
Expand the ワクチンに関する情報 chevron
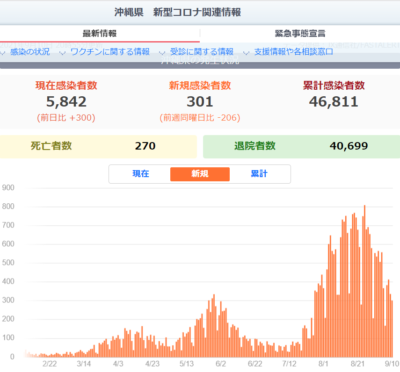point(62,53)
